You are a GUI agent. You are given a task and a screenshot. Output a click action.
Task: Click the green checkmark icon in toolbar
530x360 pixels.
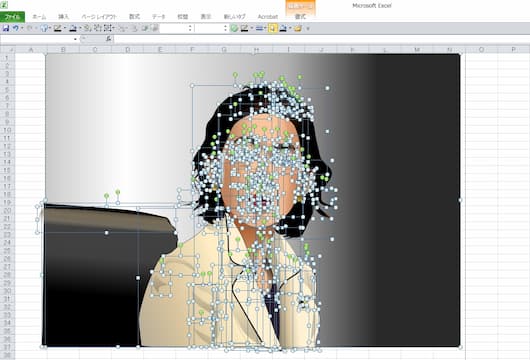coord(234,28)
